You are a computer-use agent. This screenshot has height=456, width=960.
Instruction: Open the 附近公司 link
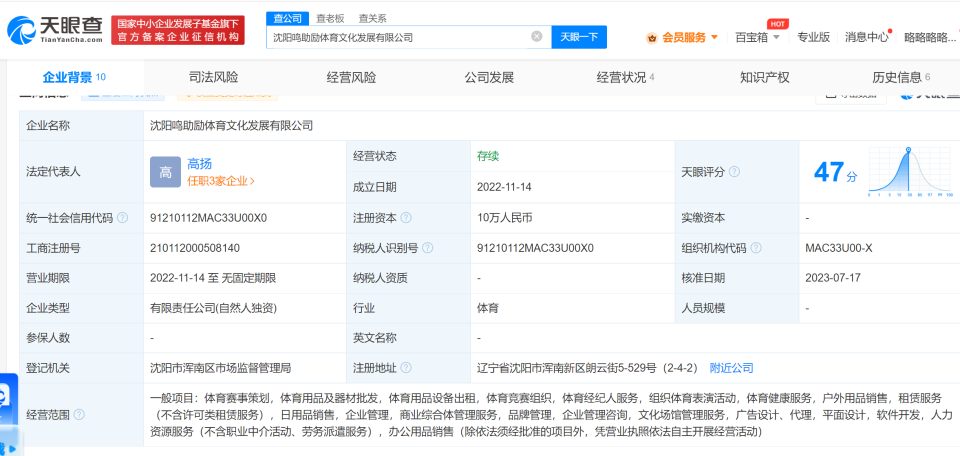point(731,368)
